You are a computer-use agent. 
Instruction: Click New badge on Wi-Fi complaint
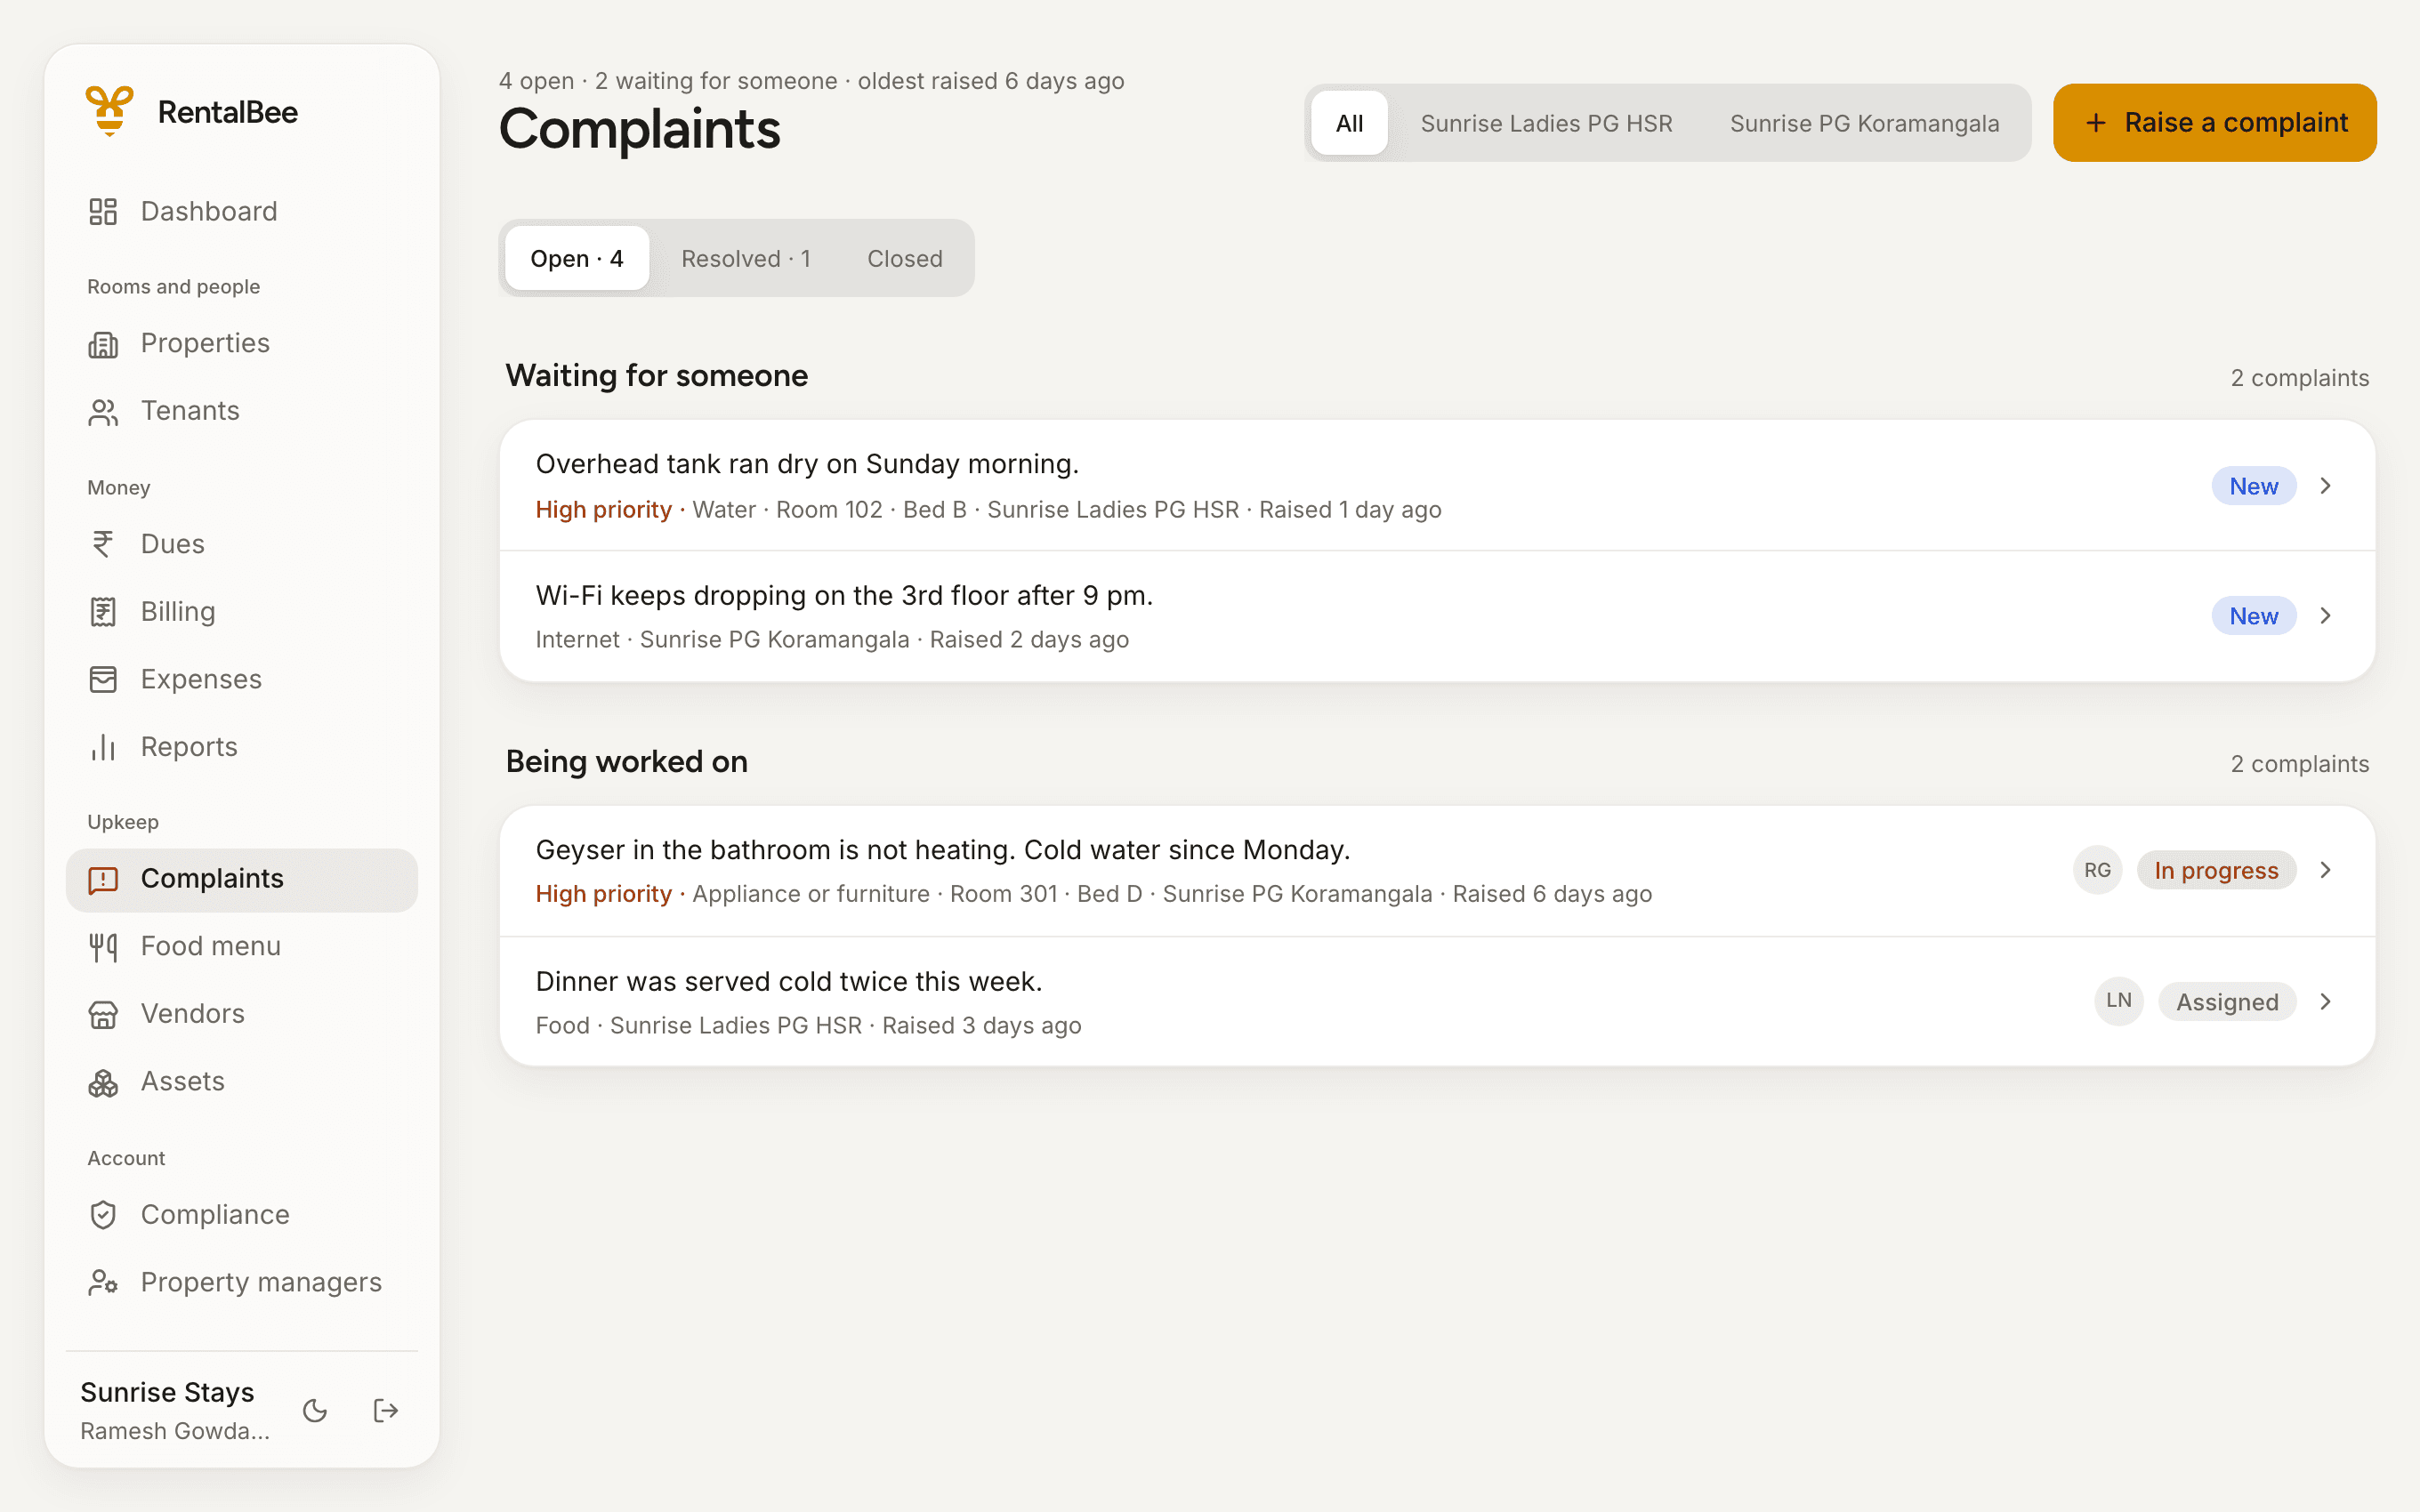pos(2253,616)
